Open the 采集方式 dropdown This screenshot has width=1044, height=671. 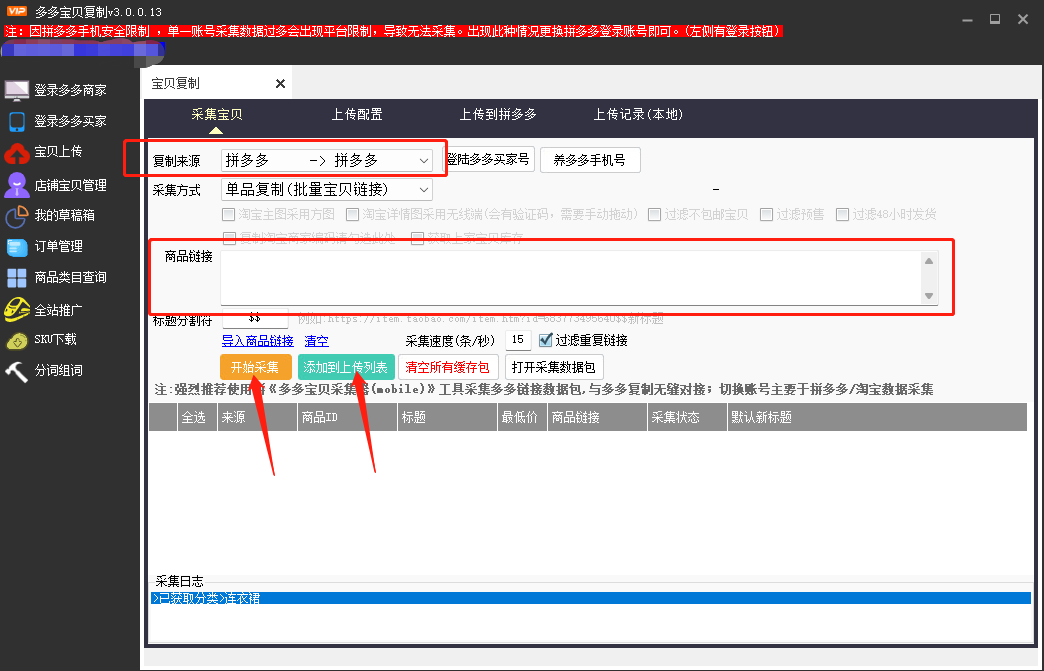pyautogui.click(x=327, y=190)
